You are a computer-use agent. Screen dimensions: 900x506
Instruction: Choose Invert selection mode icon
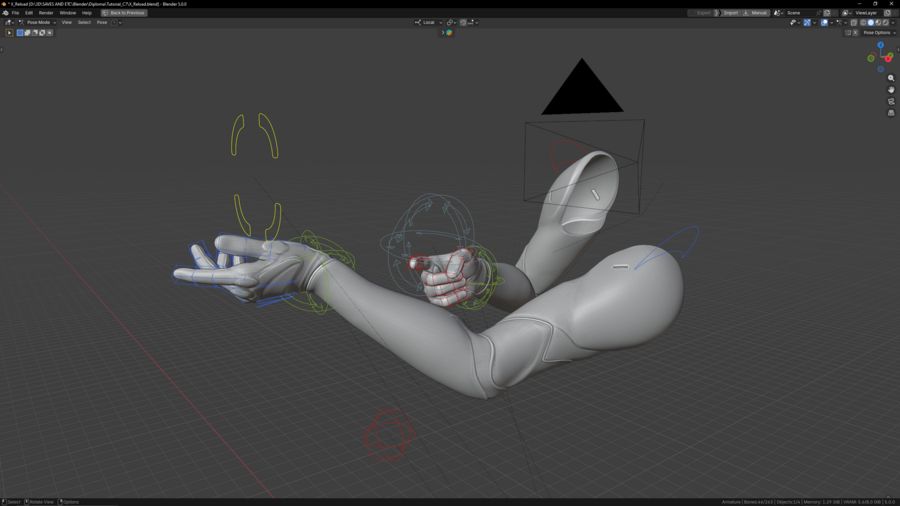point(42,33)
